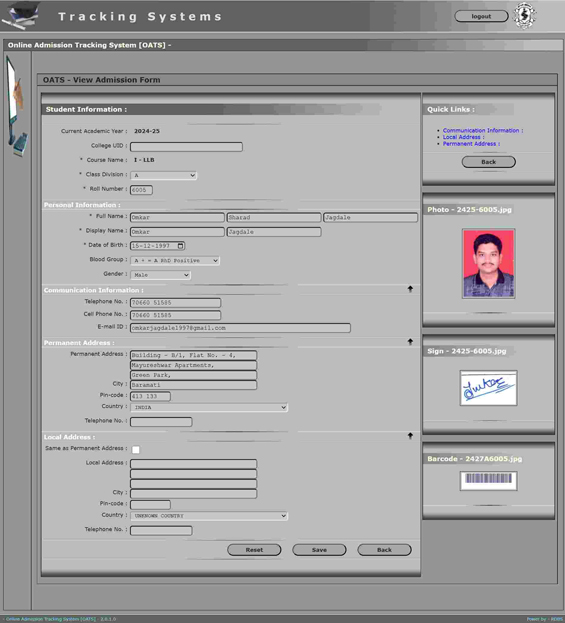The height and width of the screenshot is (623, 565).
Task: Tick Same as Permanent Address checkbox
Action: [x=136, y=450]
